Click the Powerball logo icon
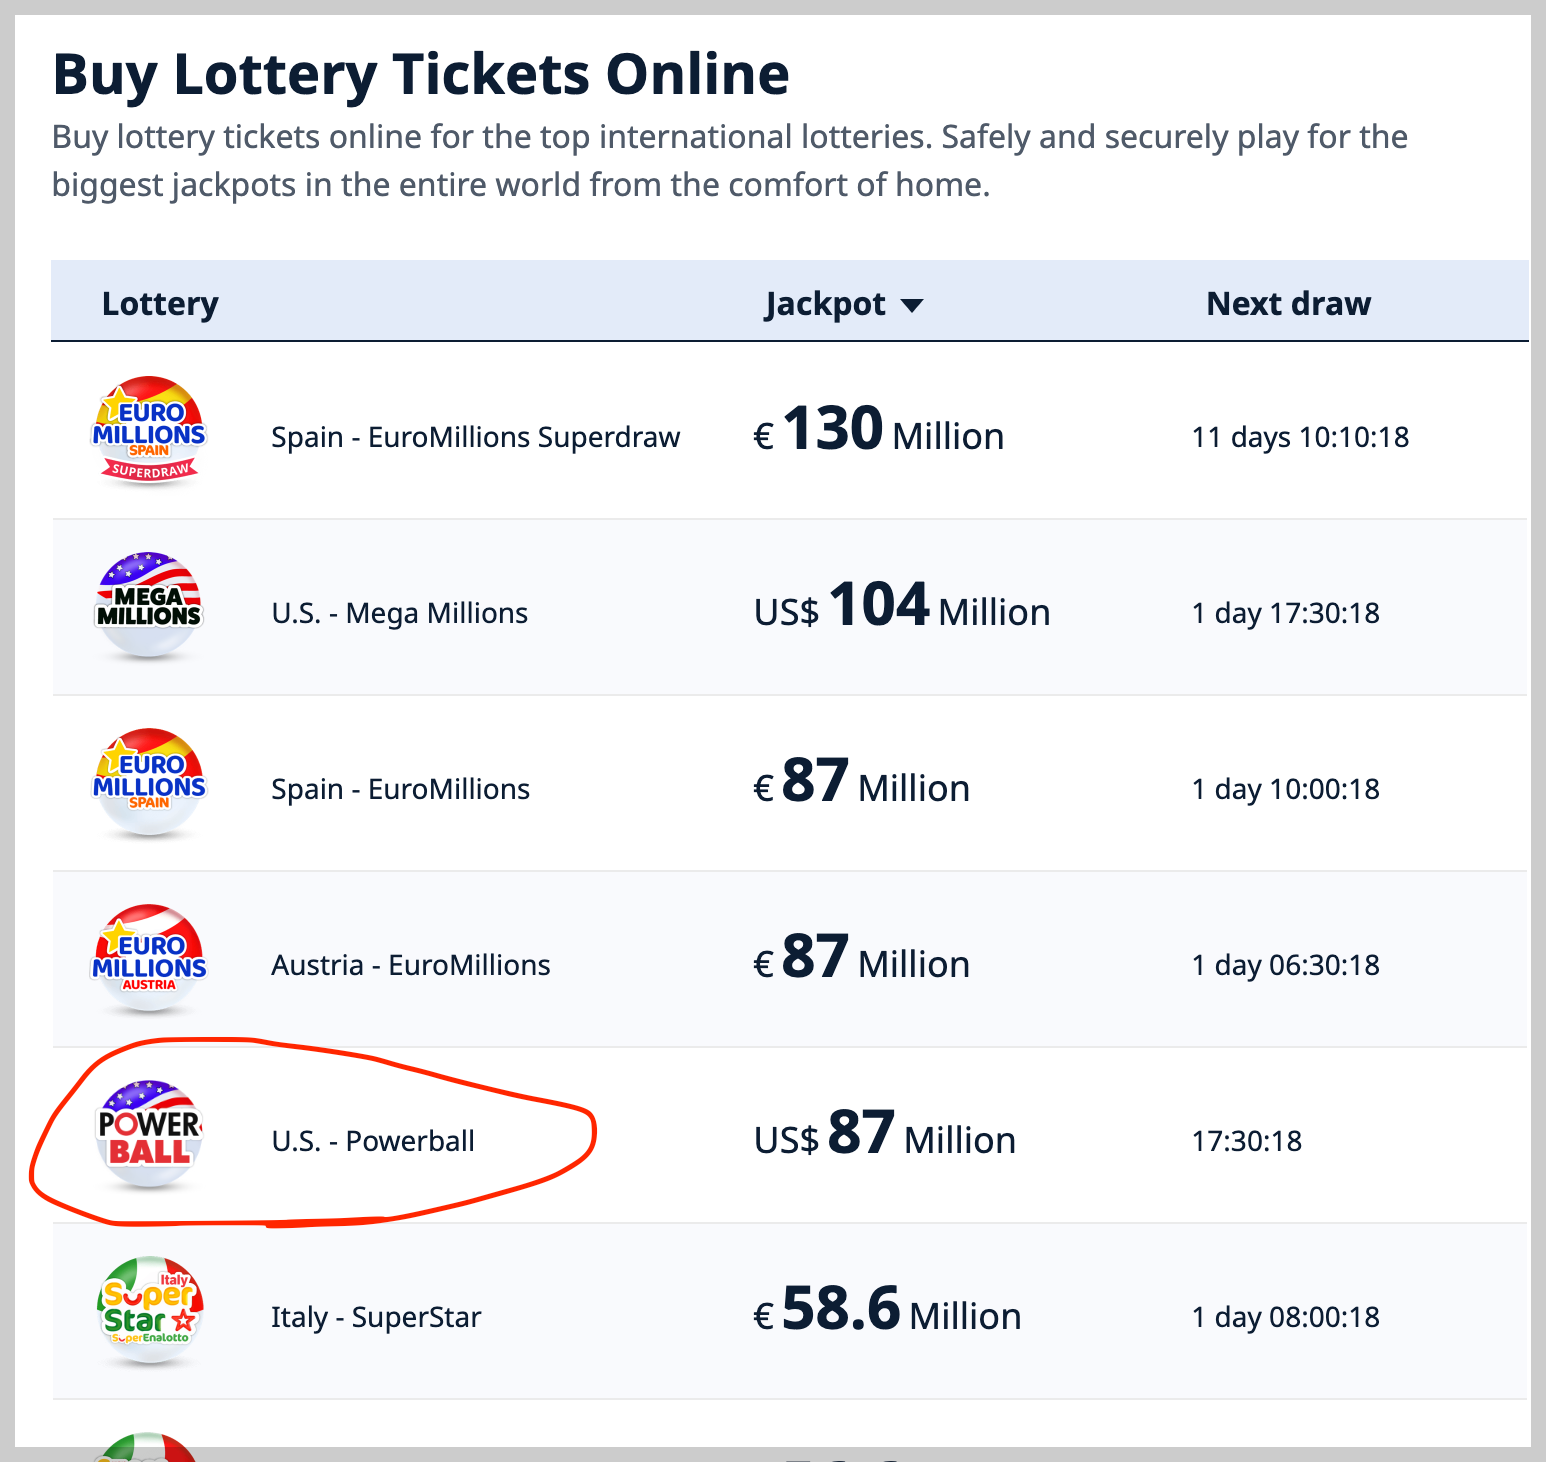 [x=149, y=1135]
